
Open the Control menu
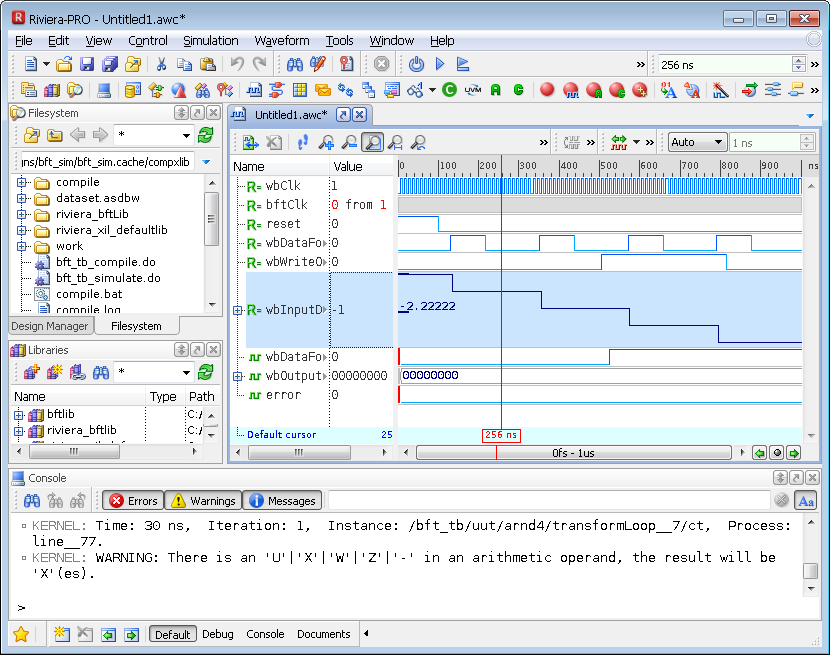coord(148,41)
